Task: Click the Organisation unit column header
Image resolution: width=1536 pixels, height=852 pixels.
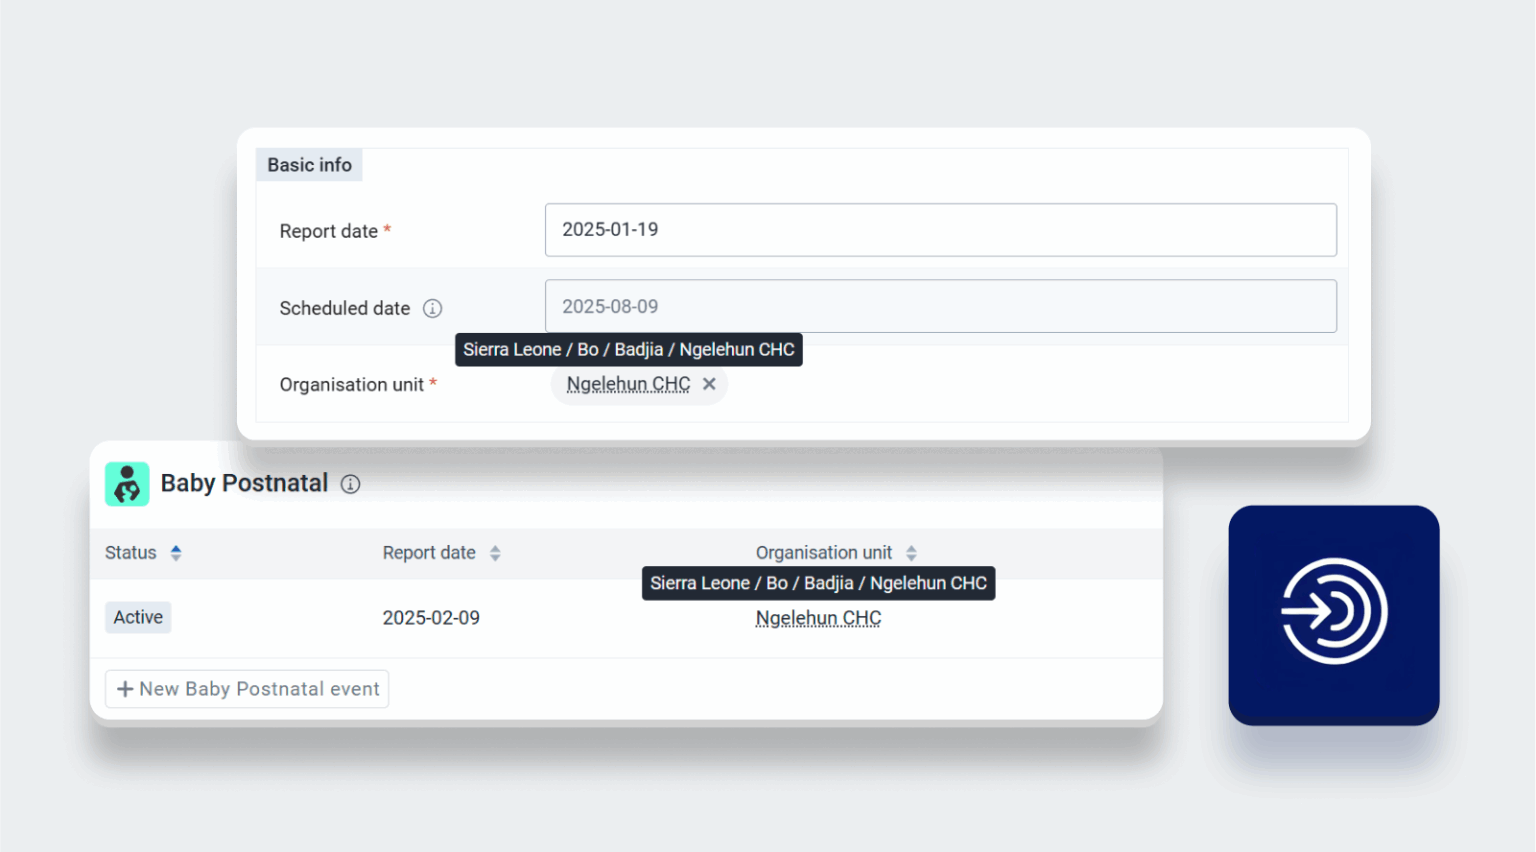Action: pyautogui.click(x=823, y=552)
